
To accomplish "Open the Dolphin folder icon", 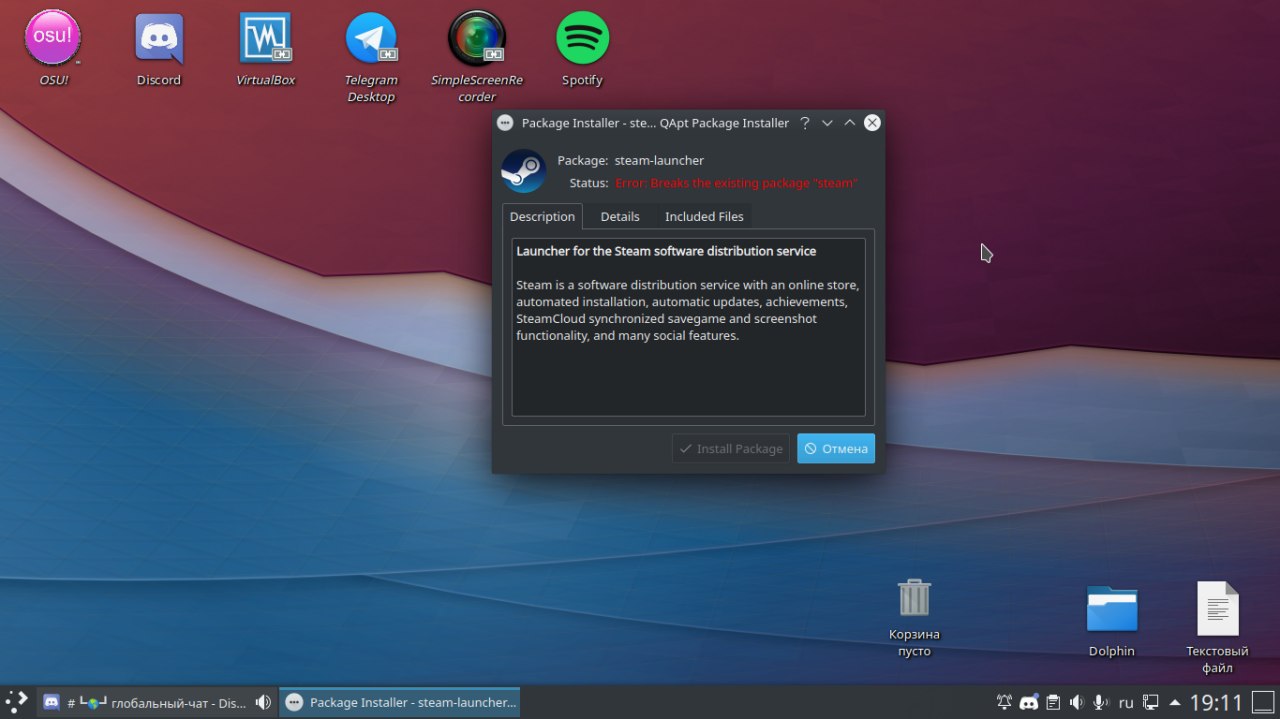I will click(x=1112, y=609).
